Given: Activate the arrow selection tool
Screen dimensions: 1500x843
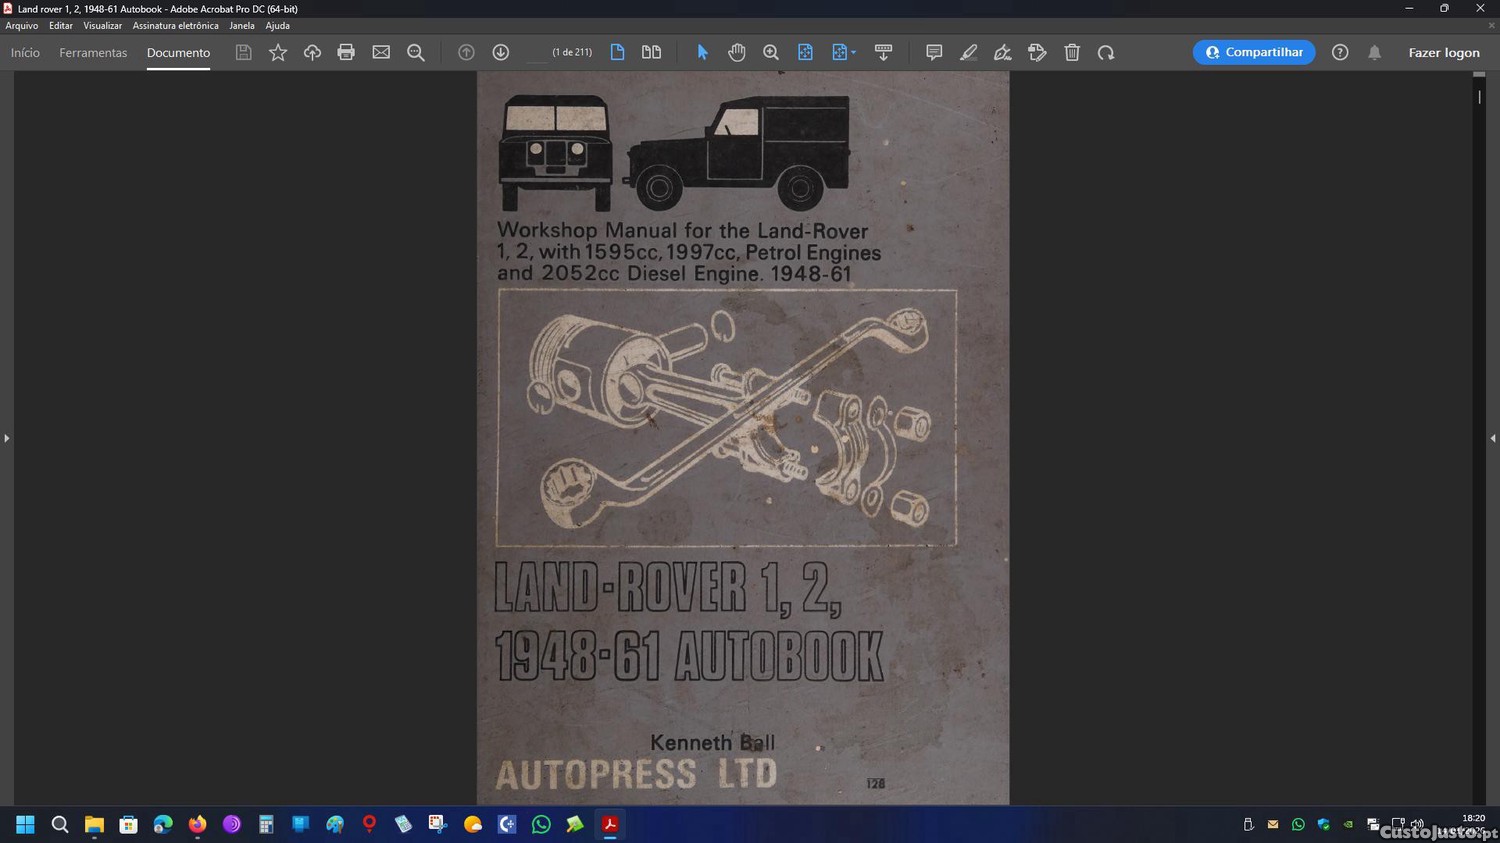Looking at the screenshot, I should pos(702,52).
